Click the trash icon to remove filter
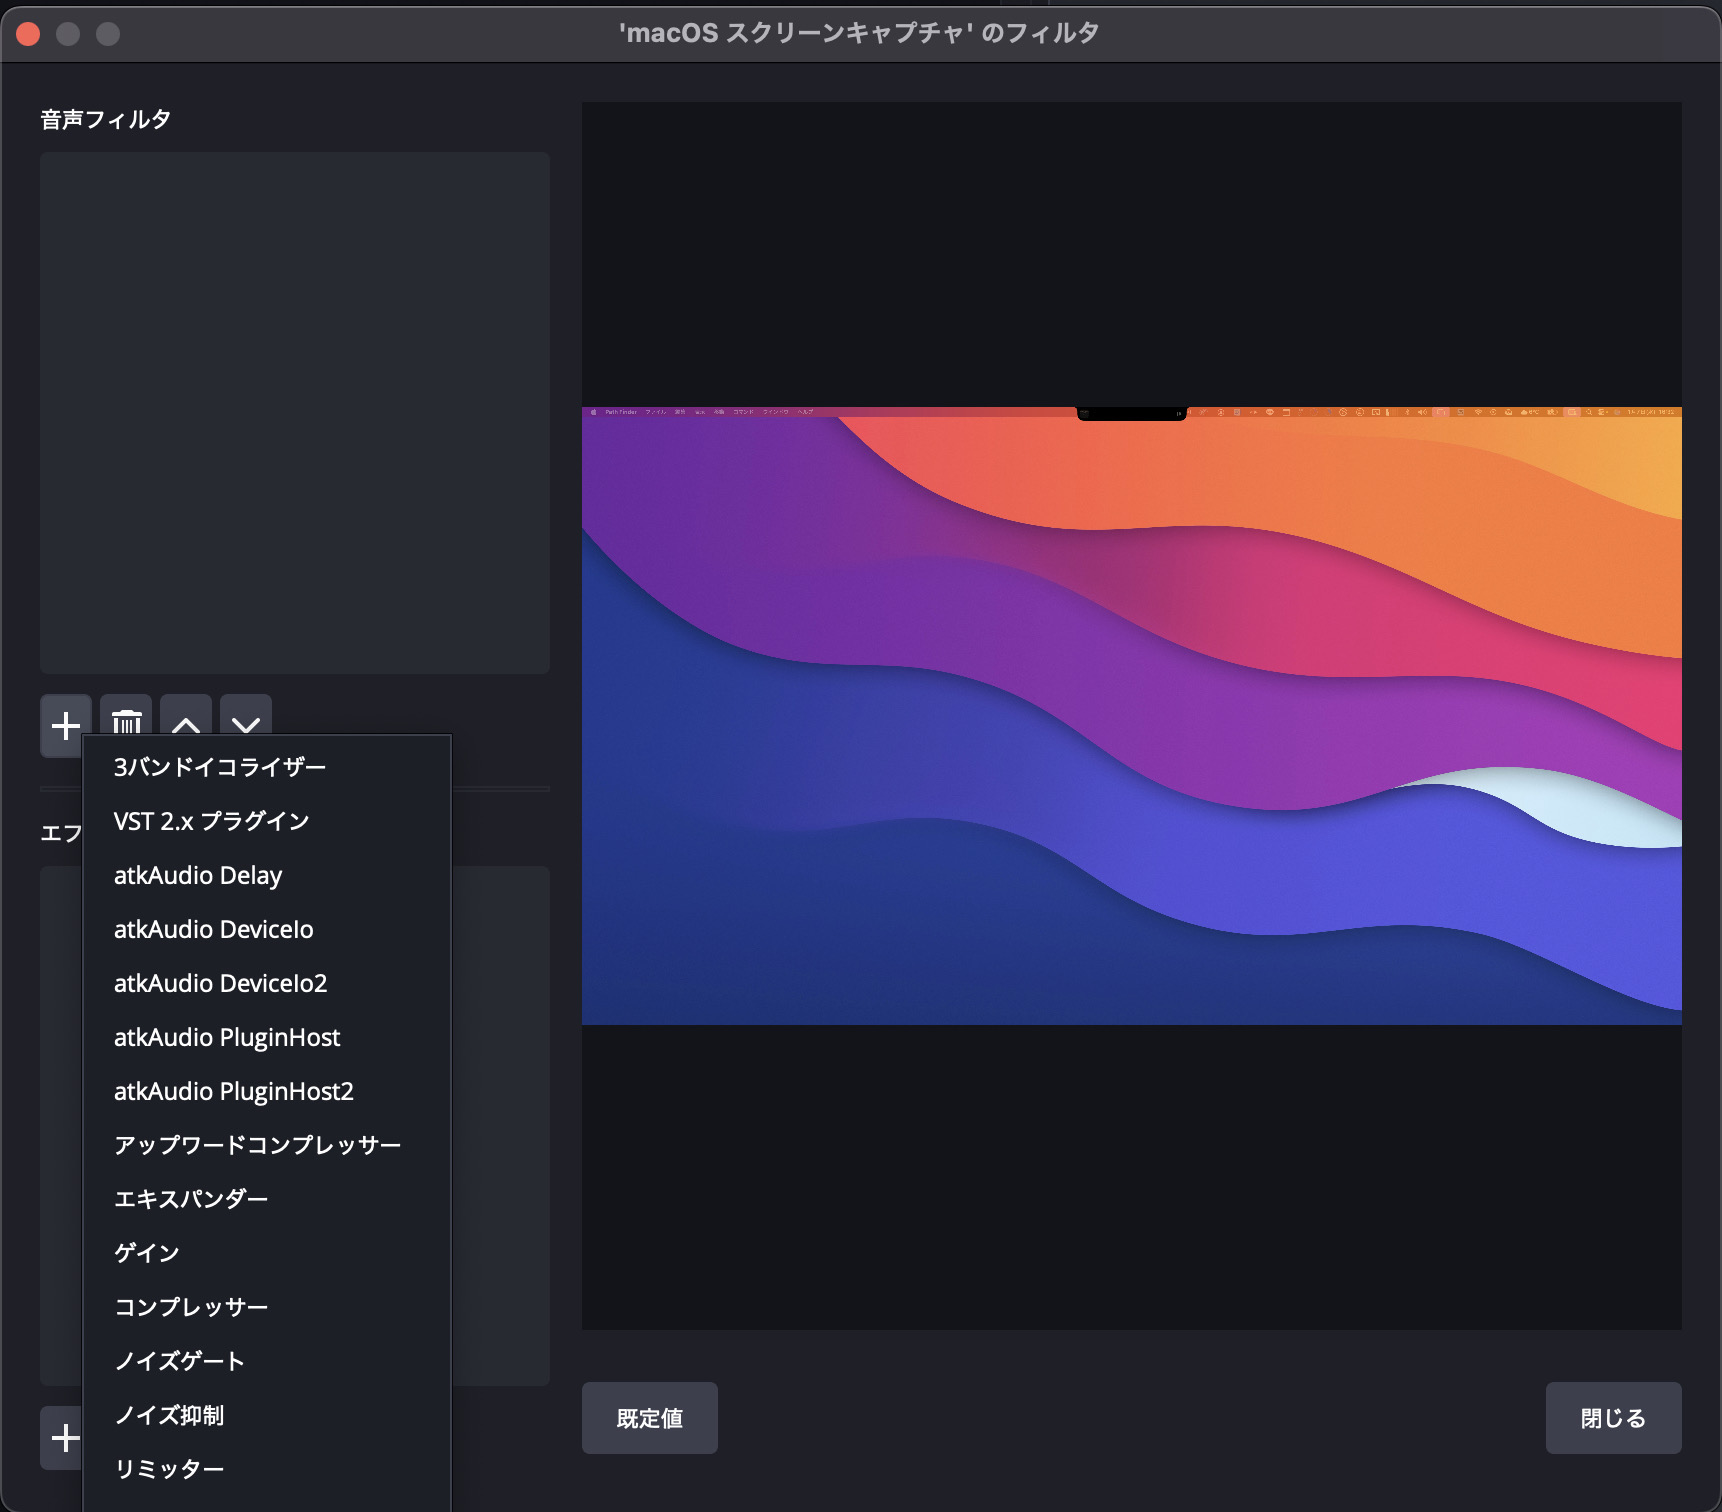1722x1512 pixels. [x=126, y=716]
